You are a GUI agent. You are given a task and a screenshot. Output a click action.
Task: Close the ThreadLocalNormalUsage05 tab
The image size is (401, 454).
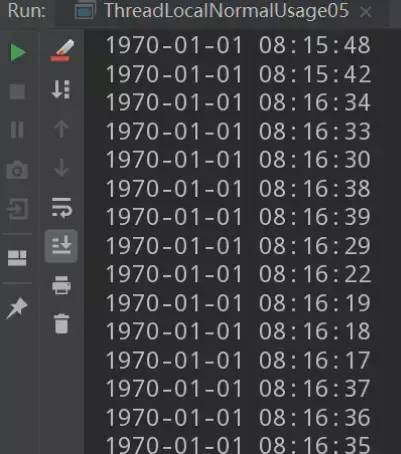(366, 12)
